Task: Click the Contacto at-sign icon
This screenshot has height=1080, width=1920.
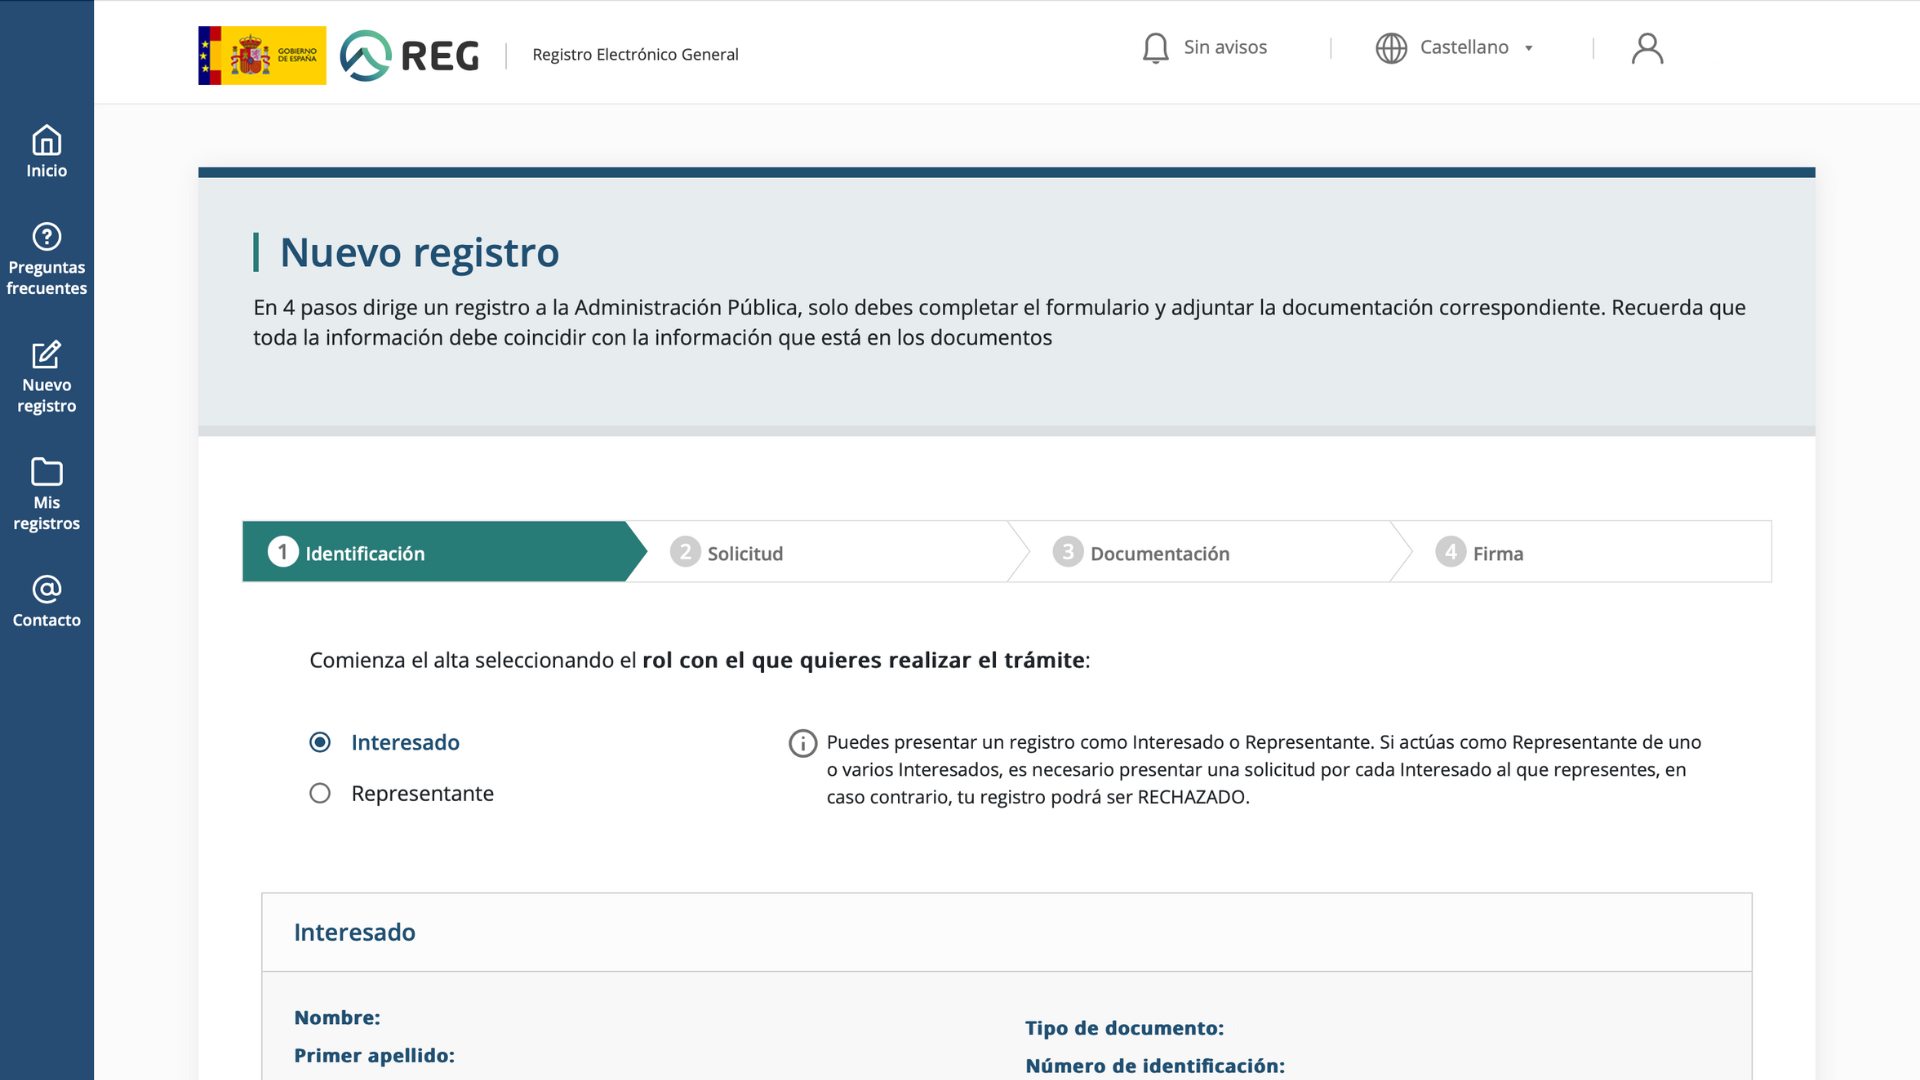Action: (x=47, y=589)
